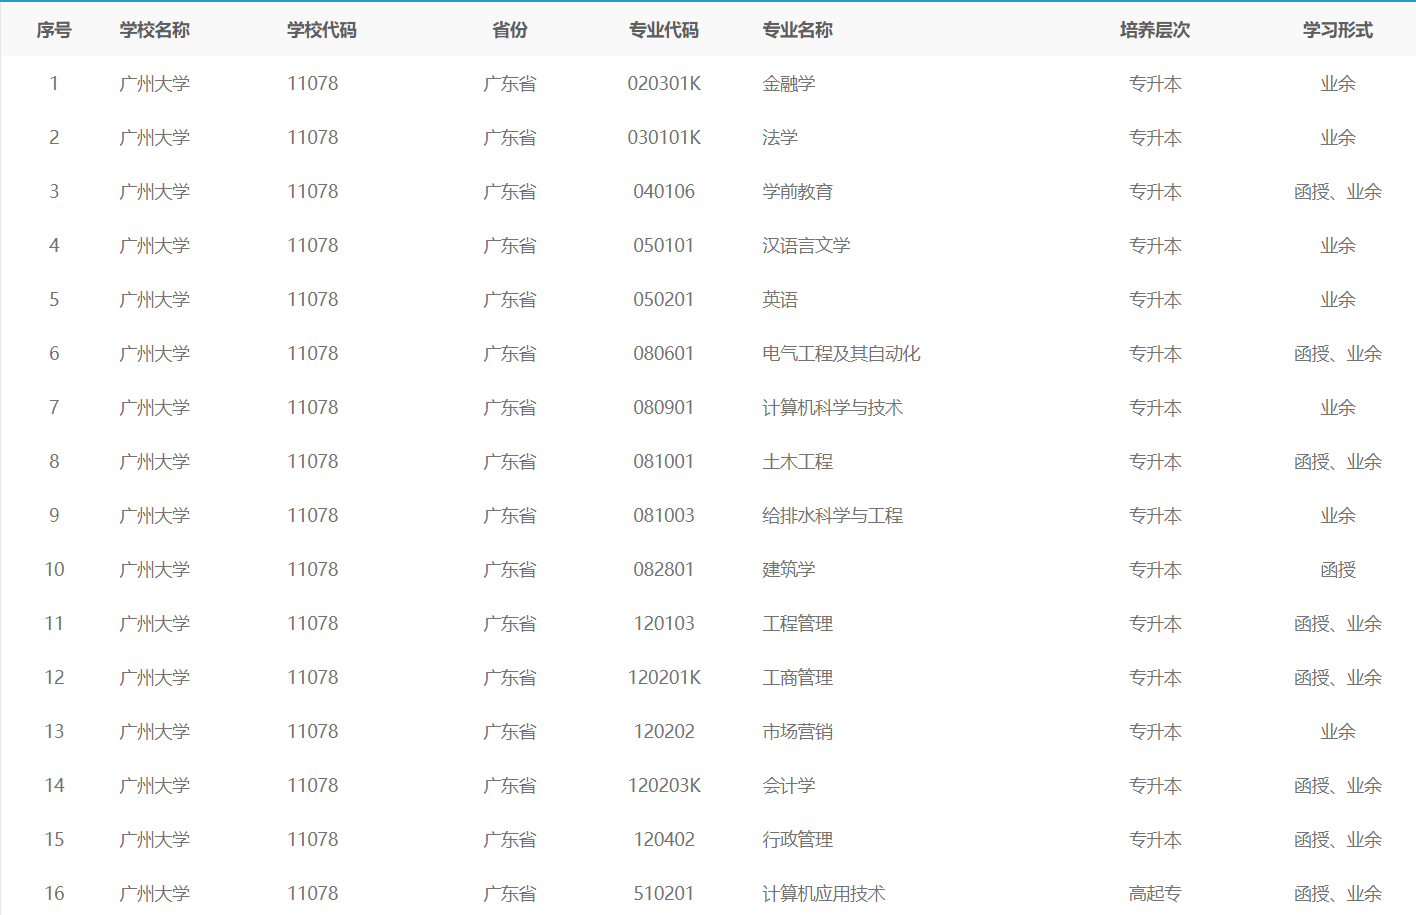Click 函授、业余 in the 土木工程 row
This screenshot has height=915, width=1416.
[x=1338, y=462]
